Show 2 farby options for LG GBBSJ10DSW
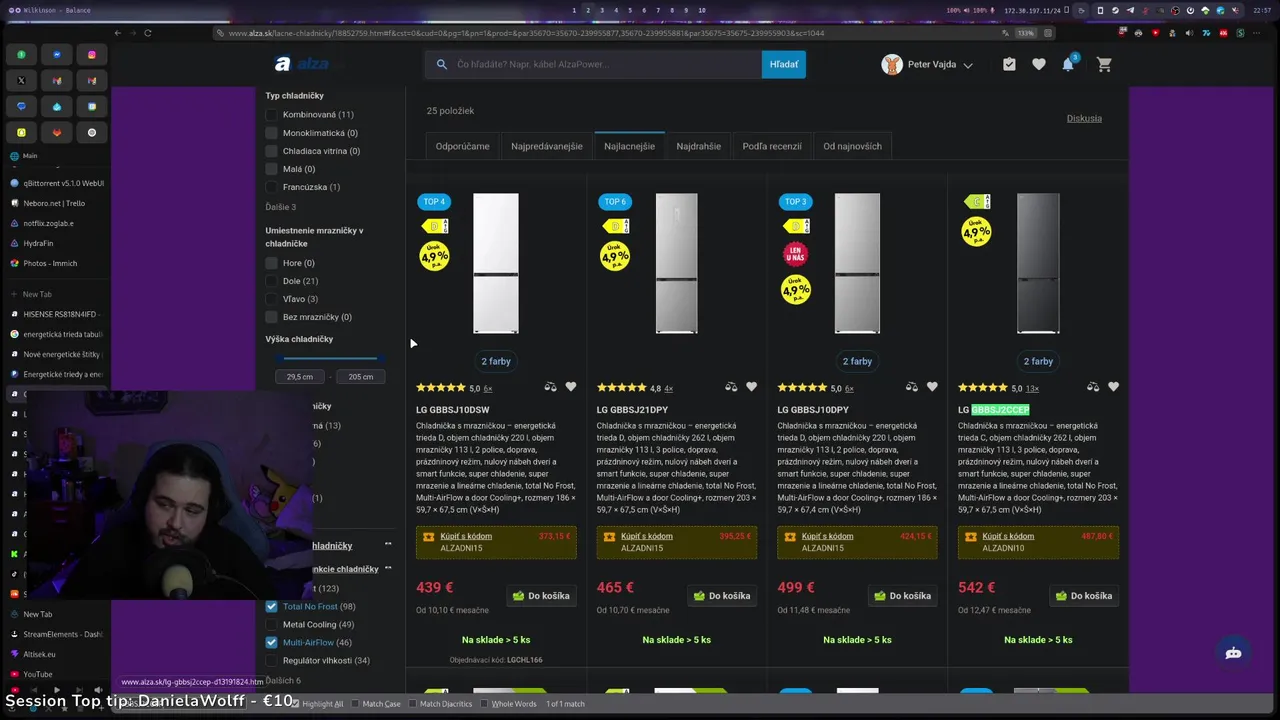 (x=496, y=361)
